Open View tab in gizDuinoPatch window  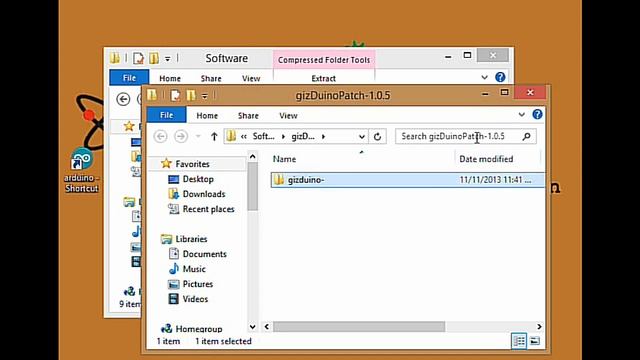[x=288, y=116]
